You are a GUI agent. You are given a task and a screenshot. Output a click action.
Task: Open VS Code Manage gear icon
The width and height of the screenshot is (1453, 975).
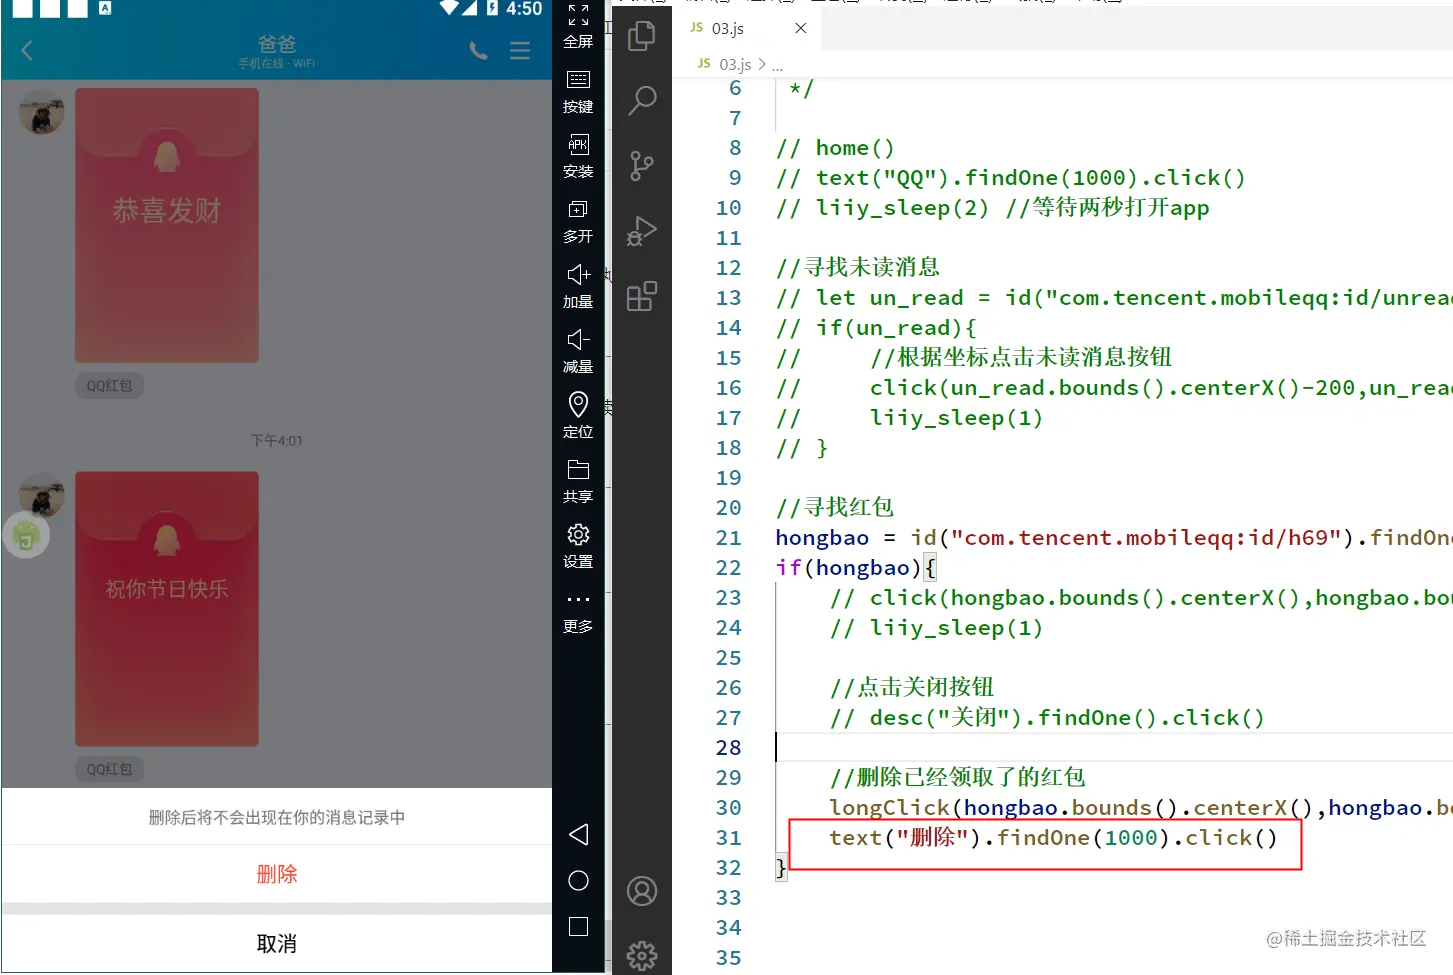click(x=642, y=956)
